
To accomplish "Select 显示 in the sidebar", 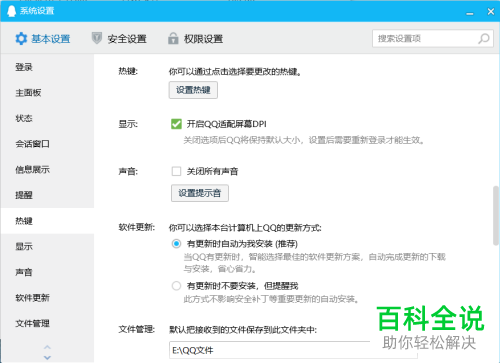I will pos(47,246).
